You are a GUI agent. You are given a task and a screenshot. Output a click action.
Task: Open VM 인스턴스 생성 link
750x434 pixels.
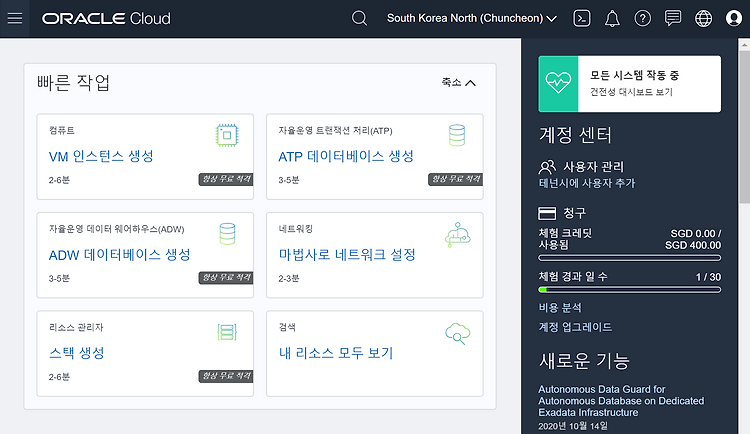pyautogui.click(x=101, y=156)
